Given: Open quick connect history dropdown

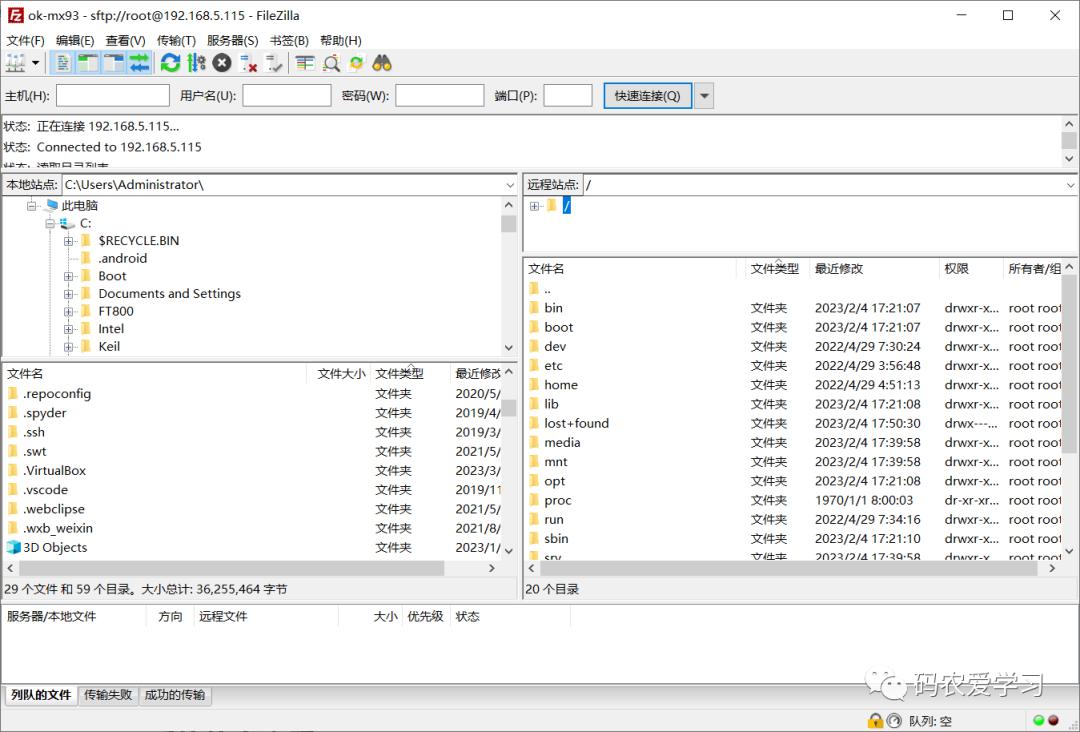Looking at the screenshot, I should tap(704, 96).
